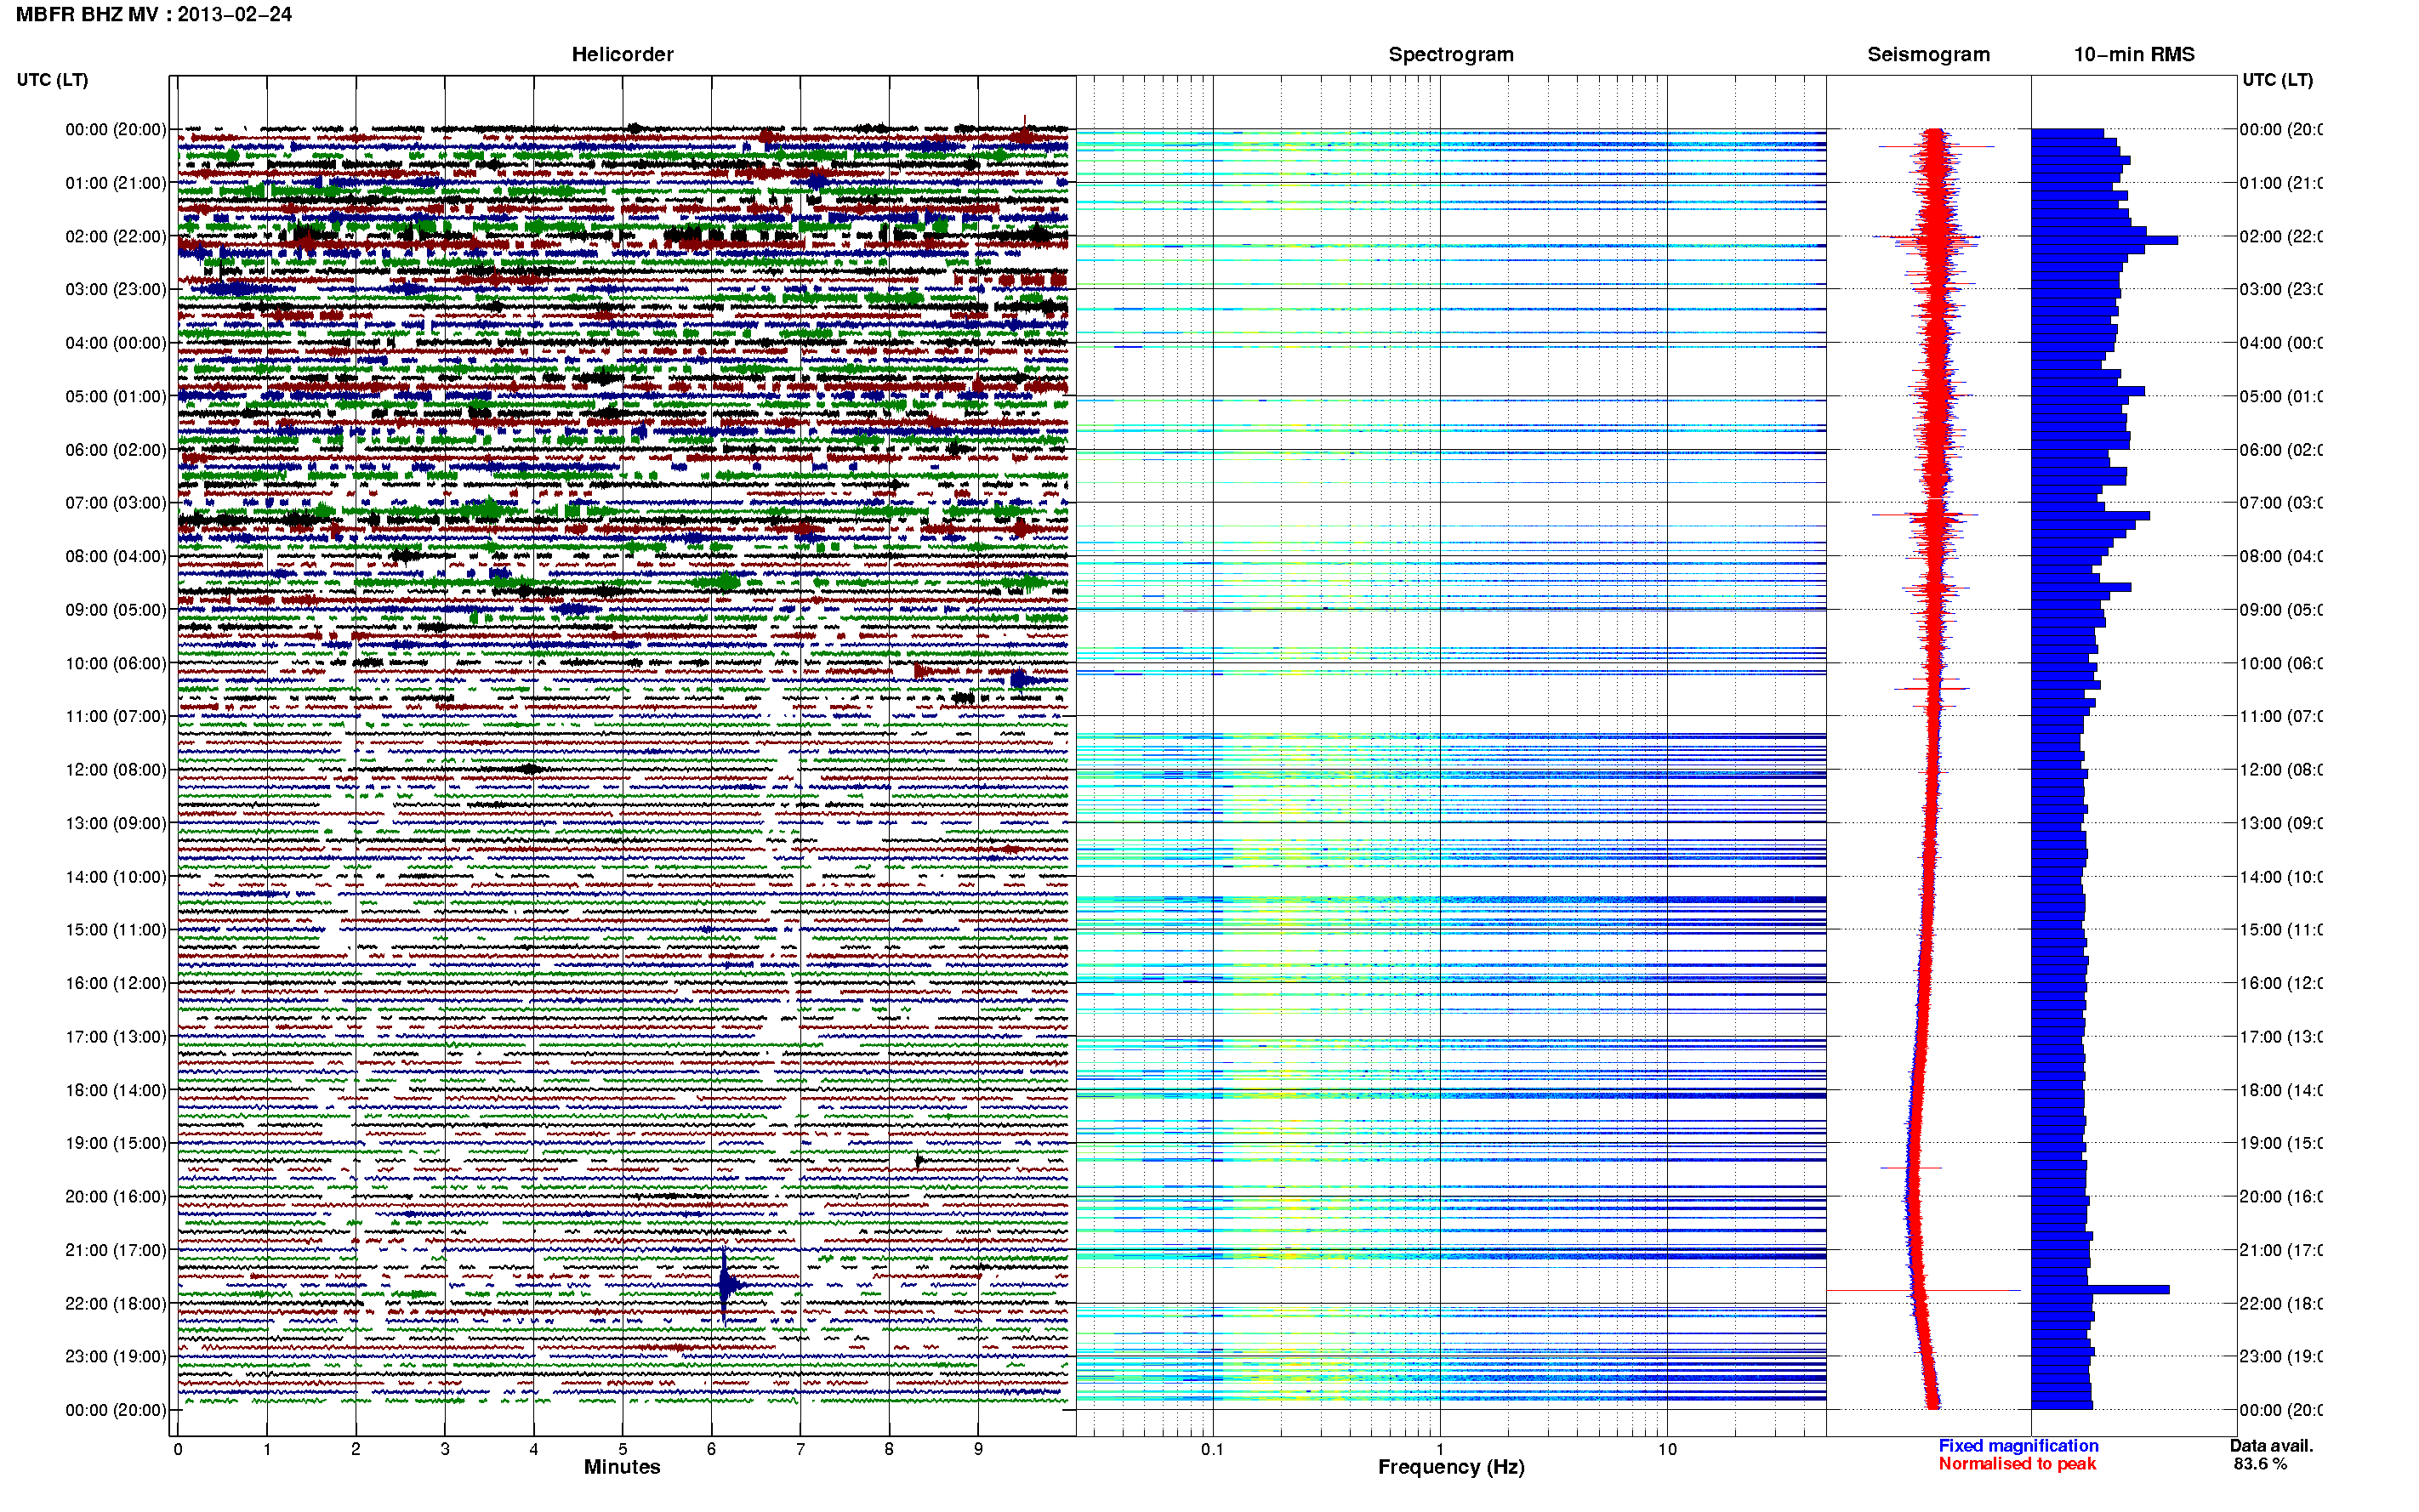Click the left time label '01:00 (21:00)'

pyautogui.click(x=116, y=183)
